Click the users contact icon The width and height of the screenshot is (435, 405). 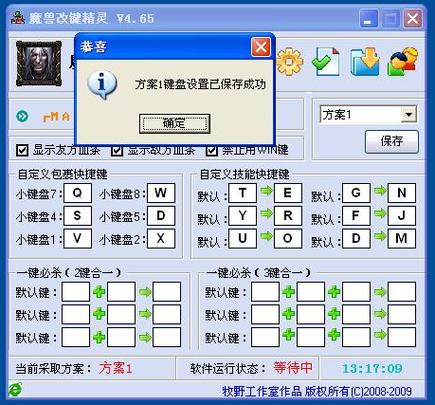pyautogui.click(x=403, y=62)
